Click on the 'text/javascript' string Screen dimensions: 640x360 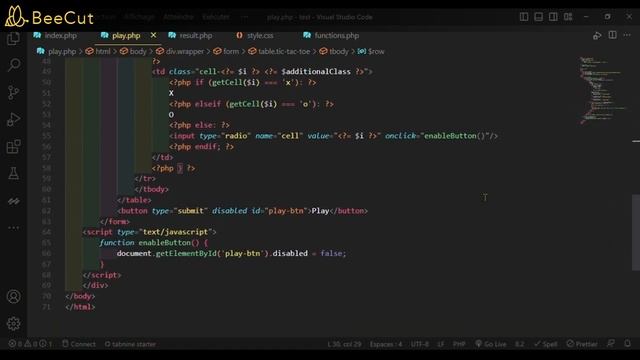(x=176, y=232)
